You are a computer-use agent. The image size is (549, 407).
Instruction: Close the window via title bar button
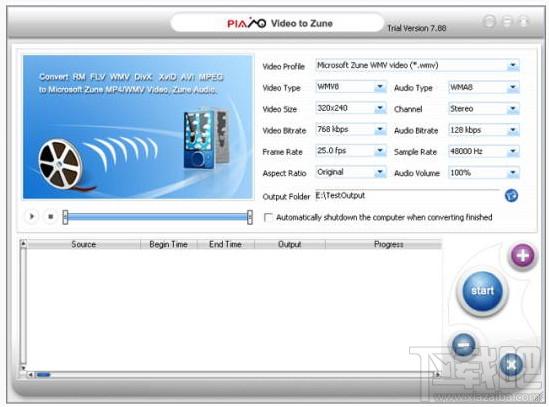pyautogui.click(x=524, y=22)
